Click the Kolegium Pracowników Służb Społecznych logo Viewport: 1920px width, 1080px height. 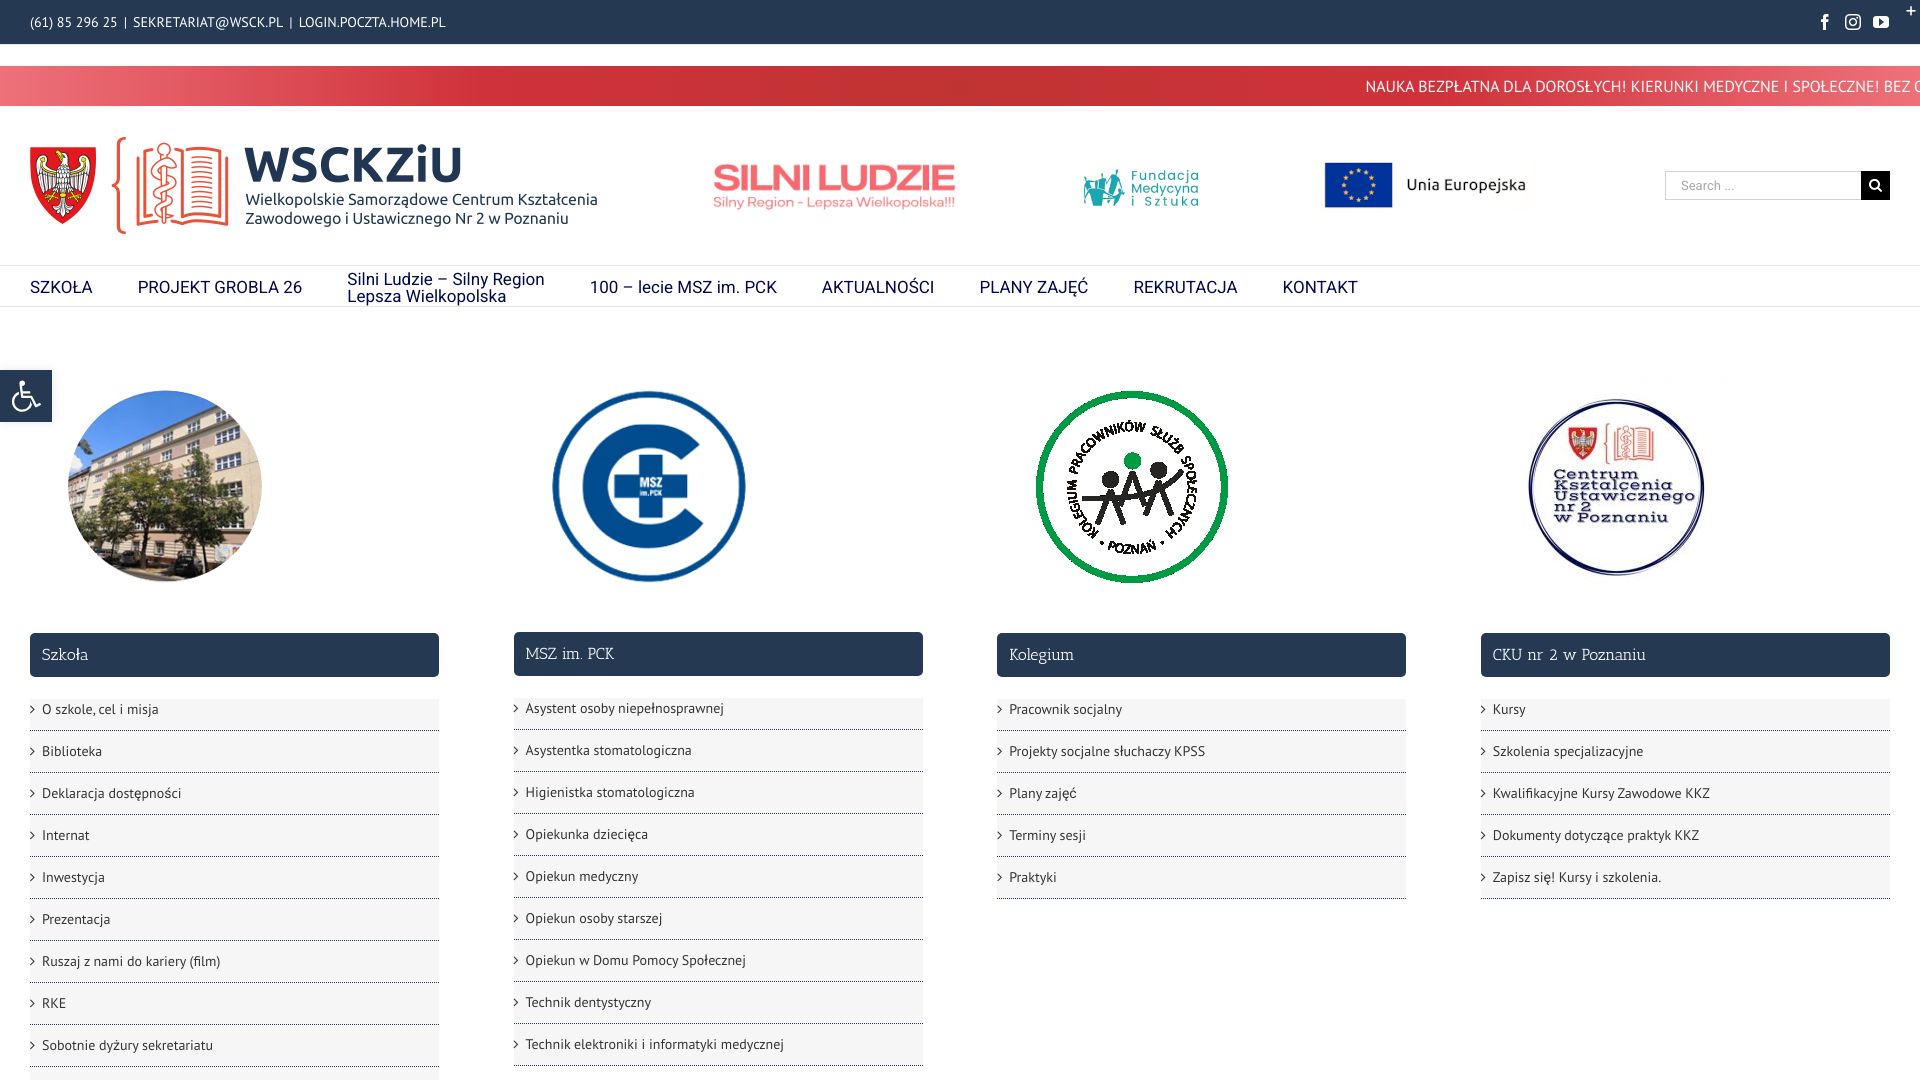(1132, 487)
